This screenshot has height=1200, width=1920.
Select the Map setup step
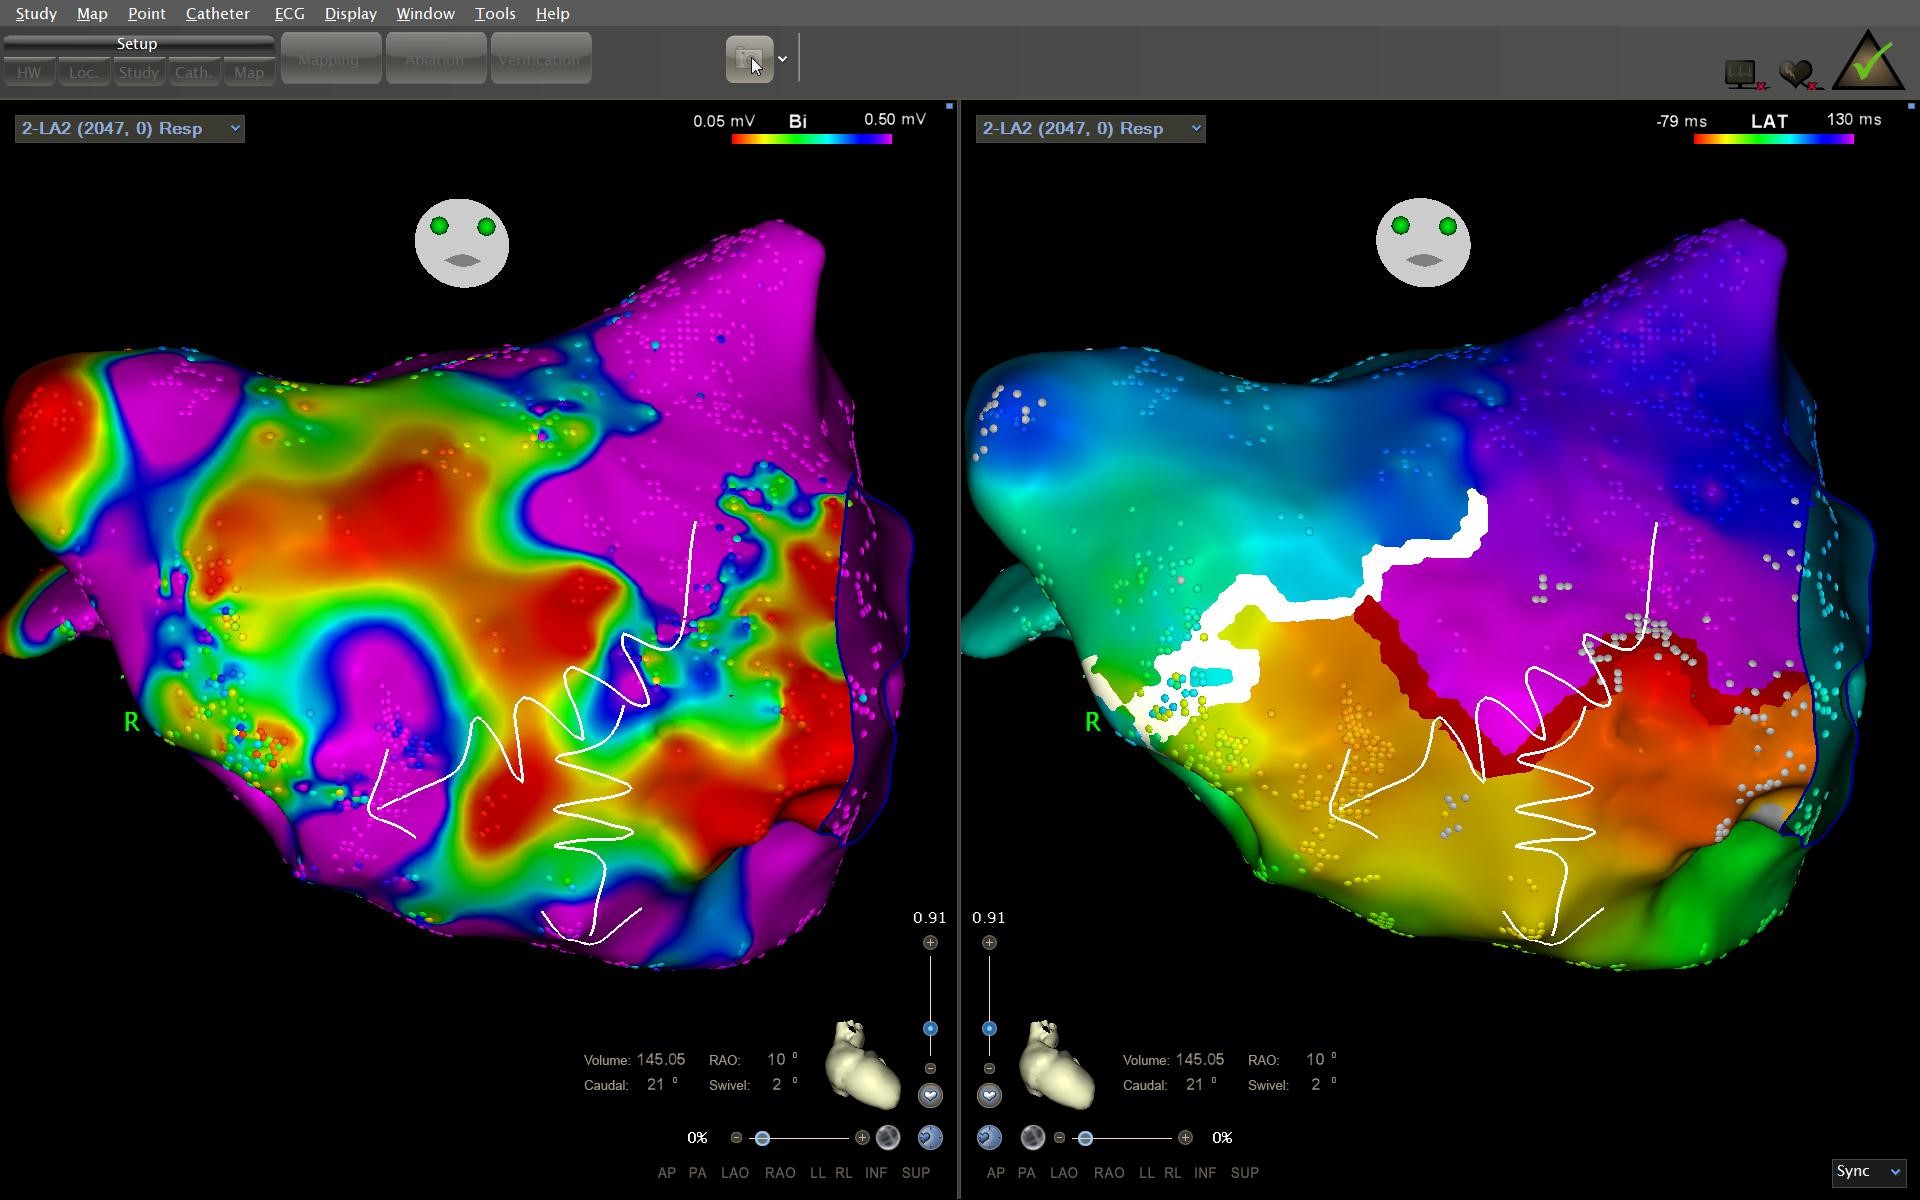pos(249,72)
